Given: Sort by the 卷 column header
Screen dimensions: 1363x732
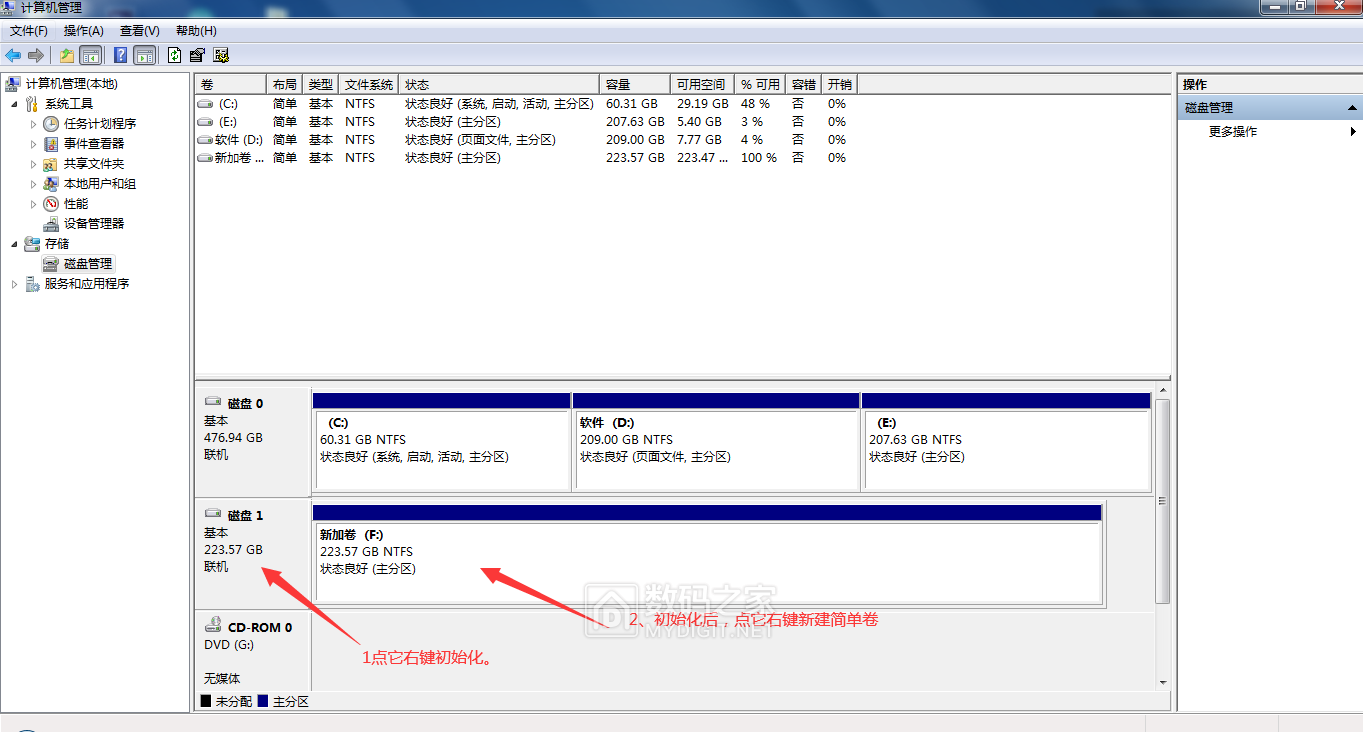Looking at the screenshot, I should coord(231,85).
